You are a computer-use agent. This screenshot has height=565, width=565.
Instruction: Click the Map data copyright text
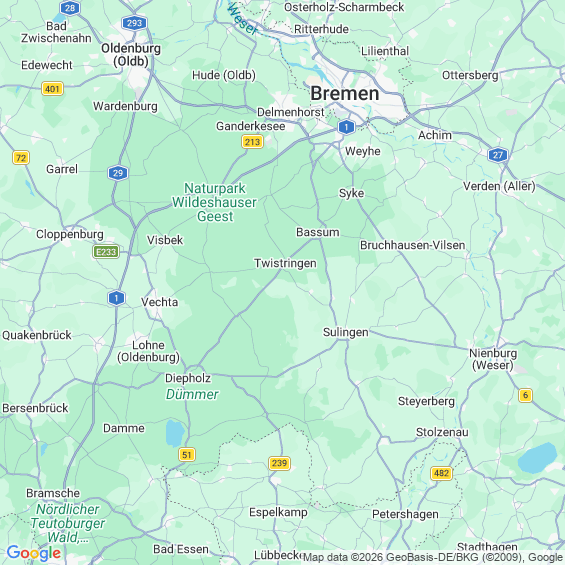433,557
